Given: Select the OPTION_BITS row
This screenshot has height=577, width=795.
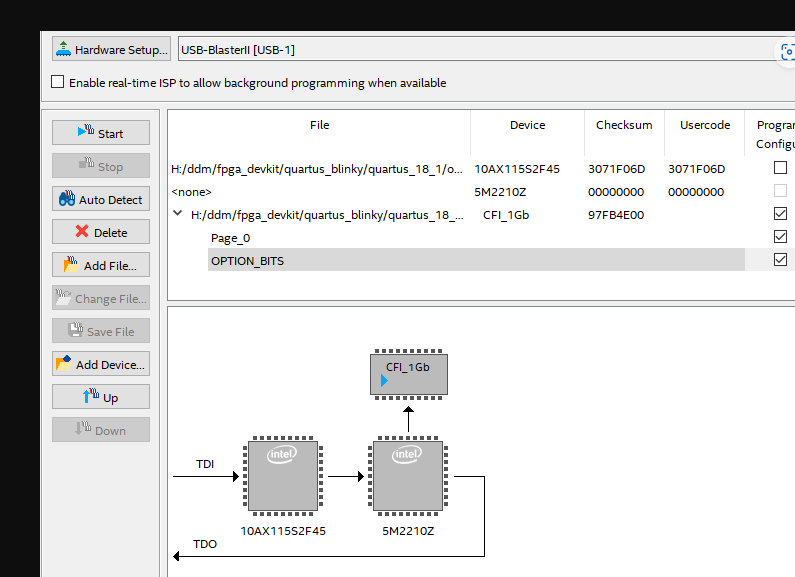Looking at the screenshot, I should (247, 261).
